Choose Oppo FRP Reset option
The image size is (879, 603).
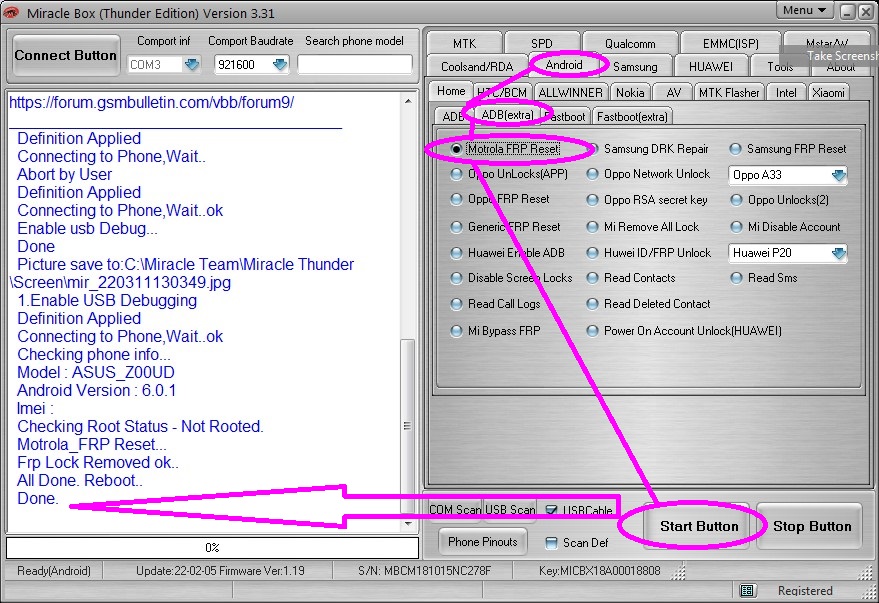pos(456,199)
